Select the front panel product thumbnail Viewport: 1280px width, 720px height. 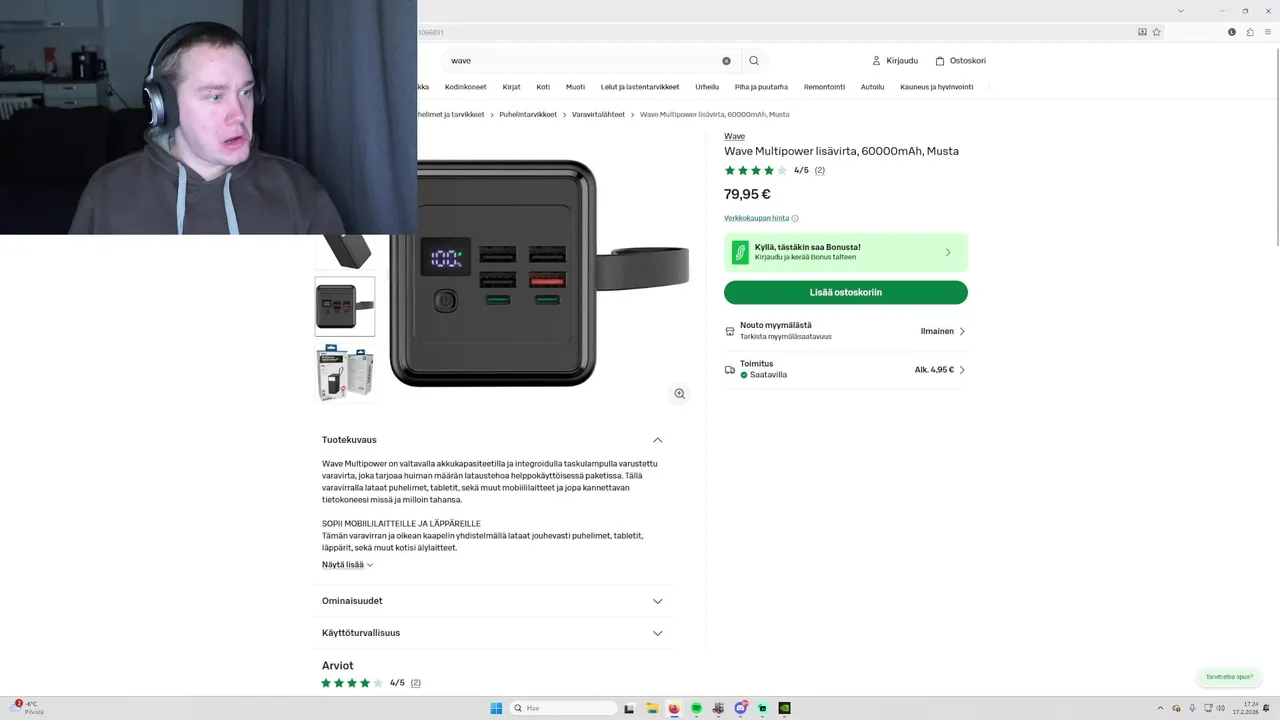[345, 307]
